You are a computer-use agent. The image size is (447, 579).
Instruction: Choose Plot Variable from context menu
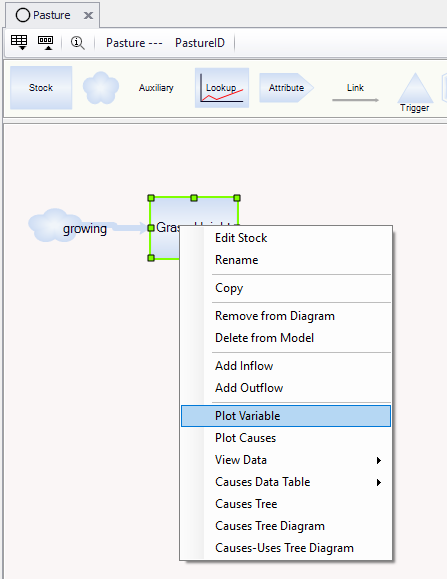point(286,416)
